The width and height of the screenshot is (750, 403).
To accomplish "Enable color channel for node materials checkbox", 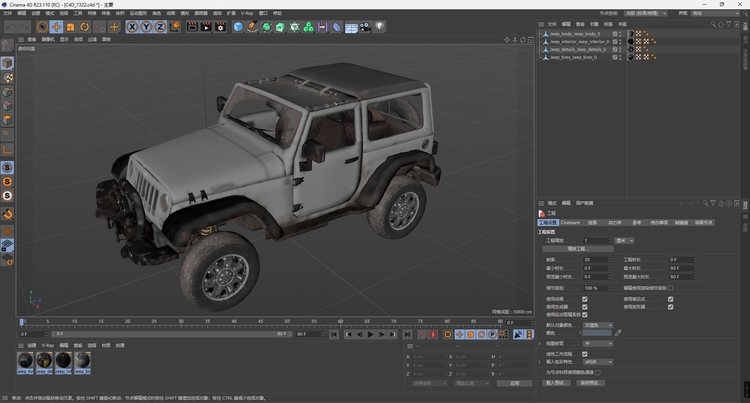I will pos(598,372).
